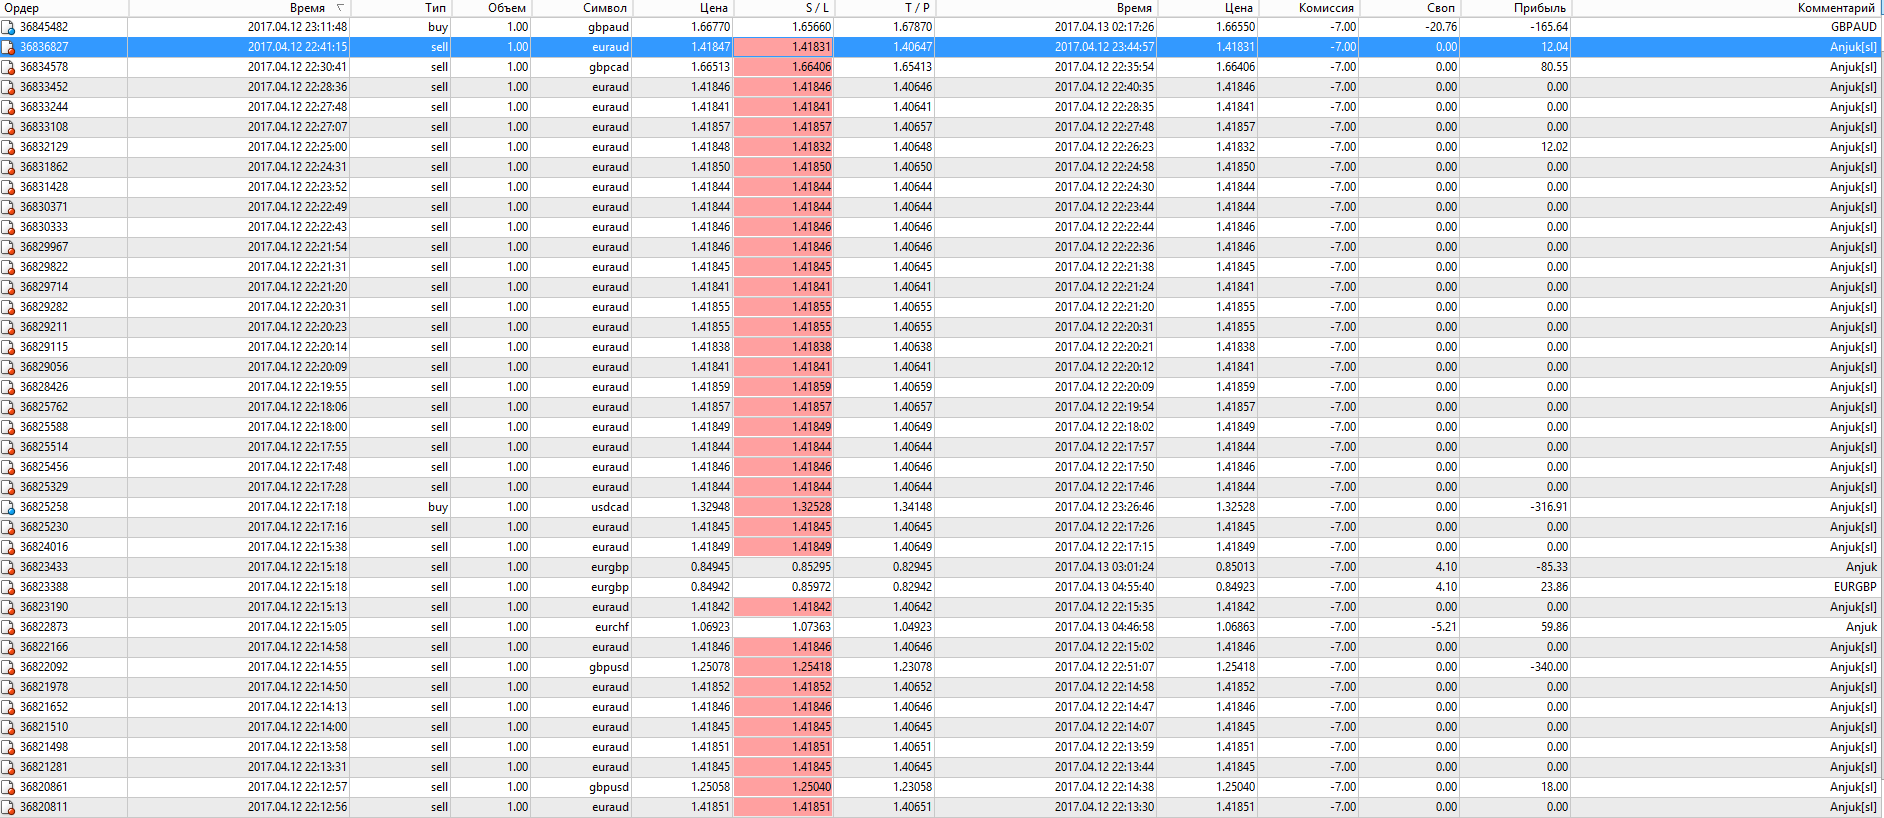Click the icon next to order 36833108
The height and width of the screenshot is (818, 1884).
coord(8,127)
